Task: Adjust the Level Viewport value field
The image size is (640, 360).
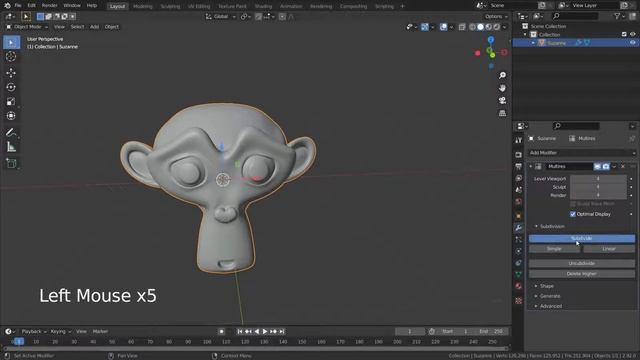Action: click(598, 179)
